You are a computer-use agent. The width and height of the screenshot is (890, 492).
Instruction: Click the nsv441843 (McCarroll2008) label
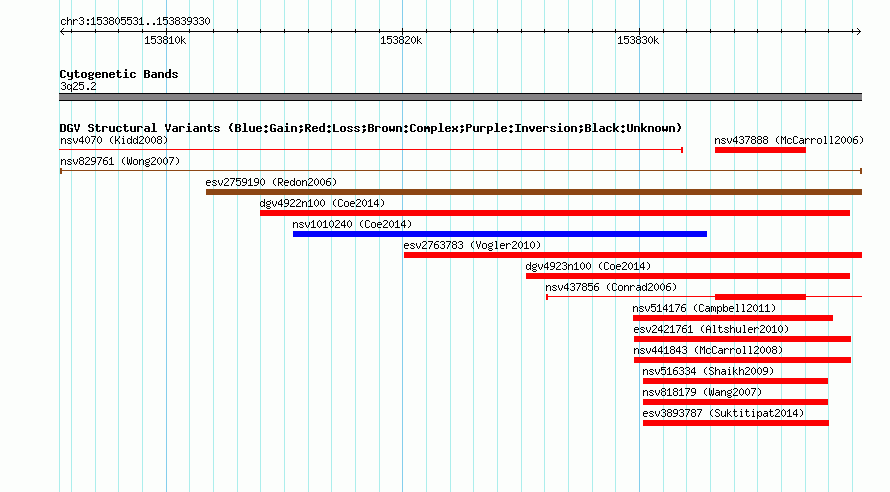click(708, 350)
